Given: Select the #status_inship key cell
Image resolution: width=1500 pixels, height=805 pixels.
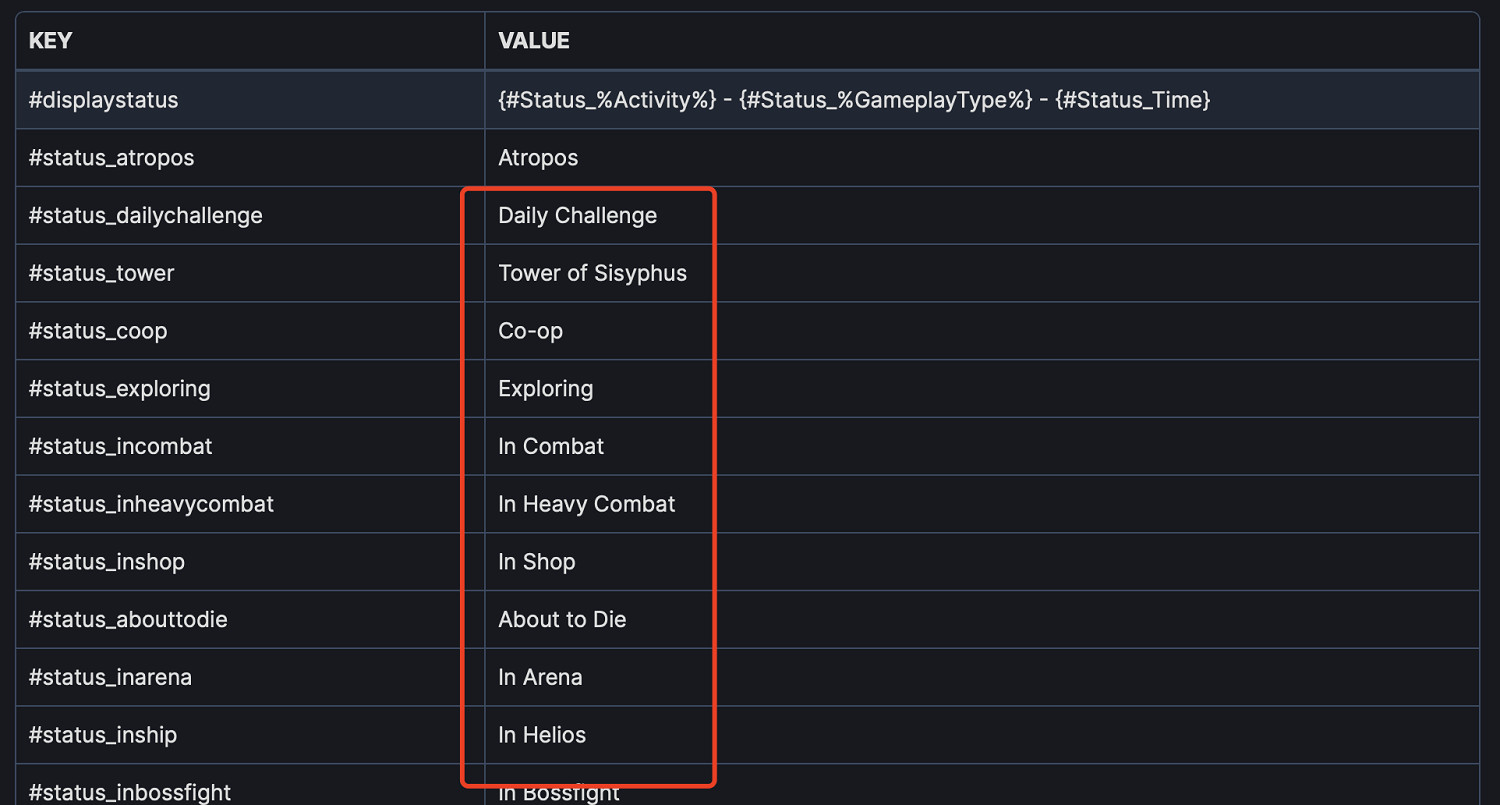Looking at the screenshot, I should (x=103, y=735).
